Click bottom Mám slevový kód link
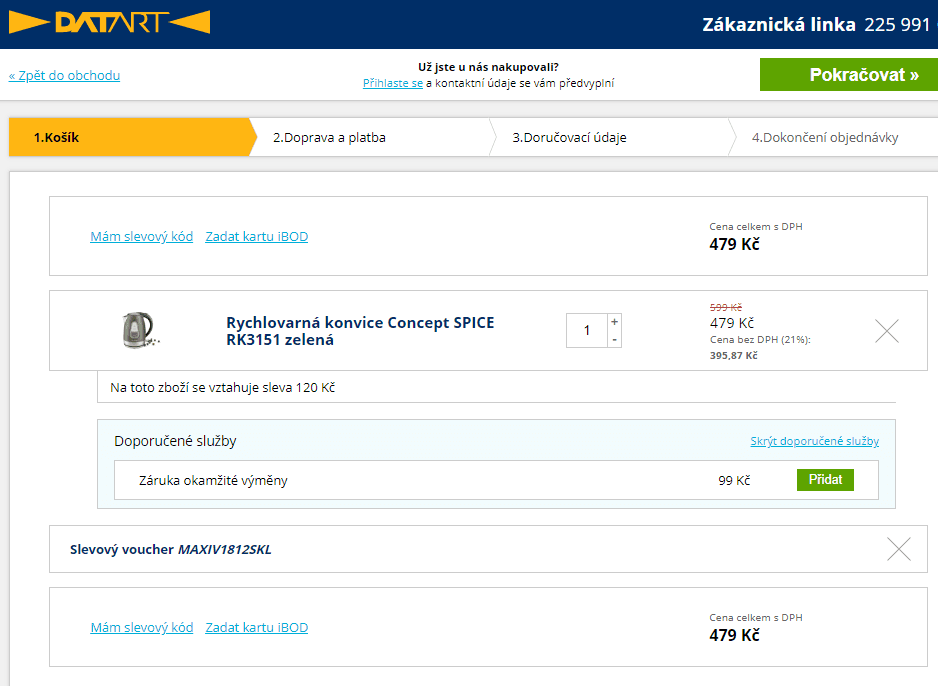The width and height of the screenshot is (938, 686). [142, 627]
